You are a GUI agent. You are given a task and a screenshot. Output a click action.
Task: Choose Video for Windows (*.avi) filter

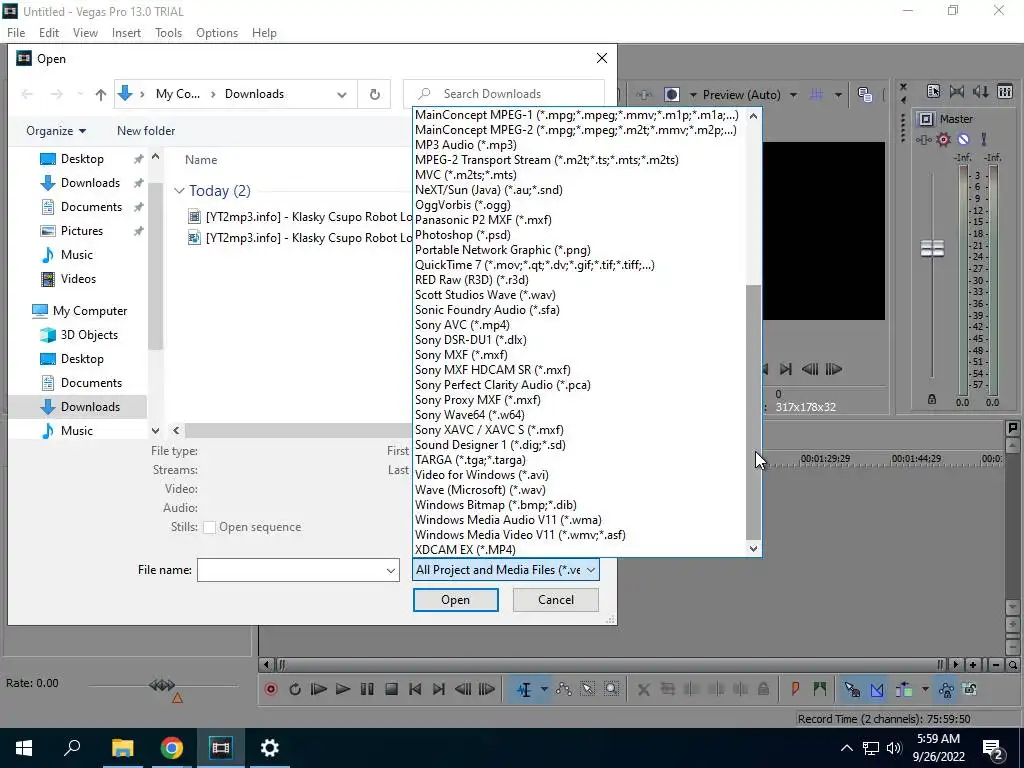pyautogui.click(x=580, y=475)
